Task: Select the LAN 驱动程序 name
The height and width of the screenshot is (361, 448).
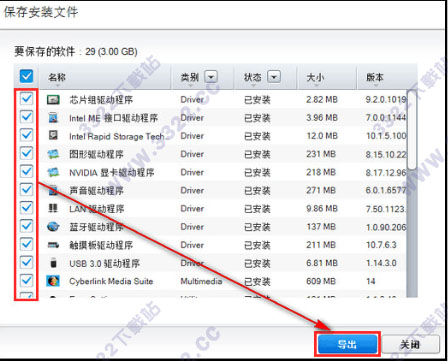Action: point(97,209)
